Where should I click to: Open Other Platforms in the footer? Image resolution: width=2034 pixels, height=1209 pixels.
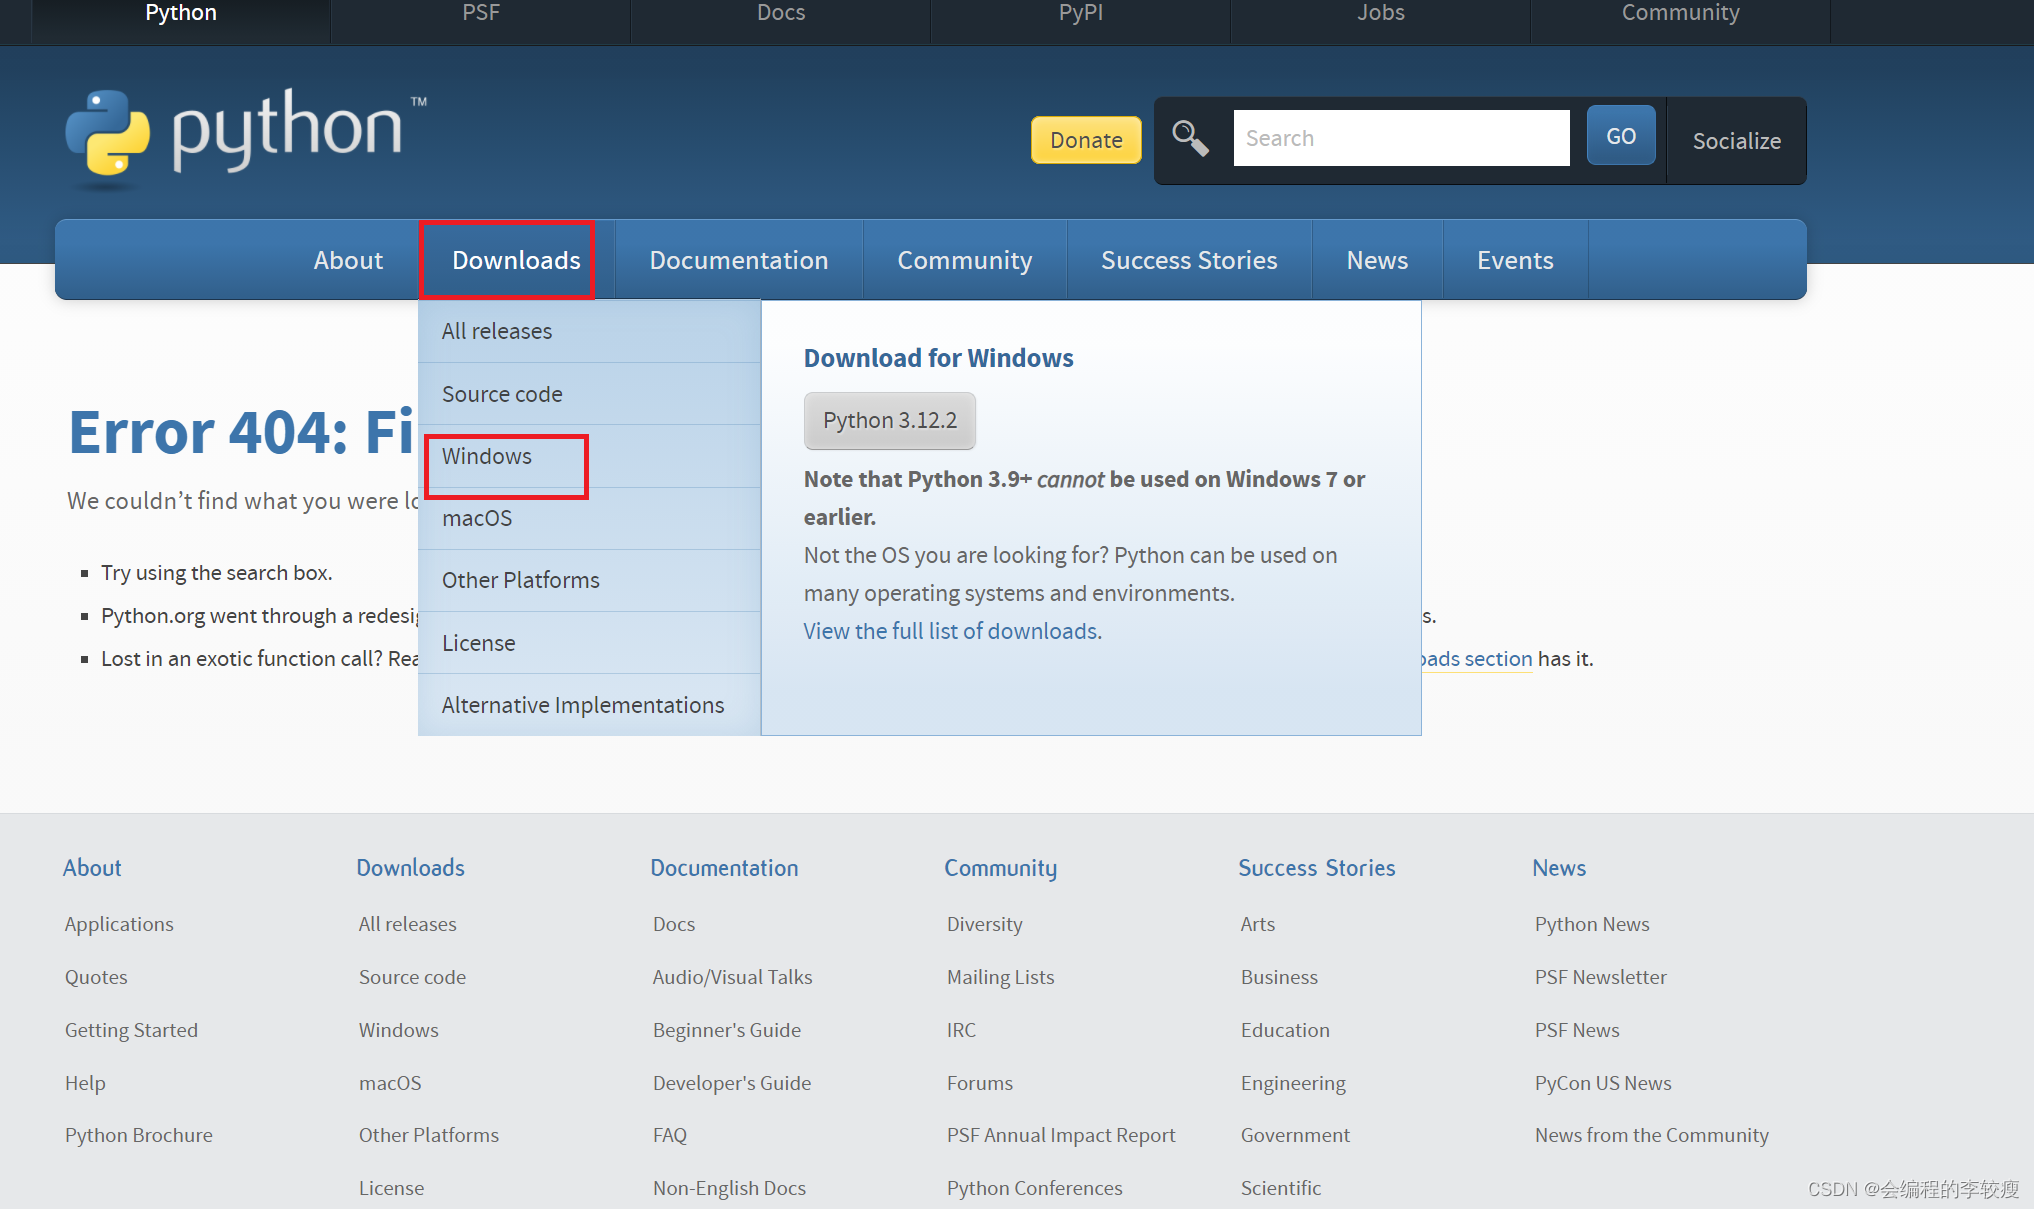[429, 1135]
